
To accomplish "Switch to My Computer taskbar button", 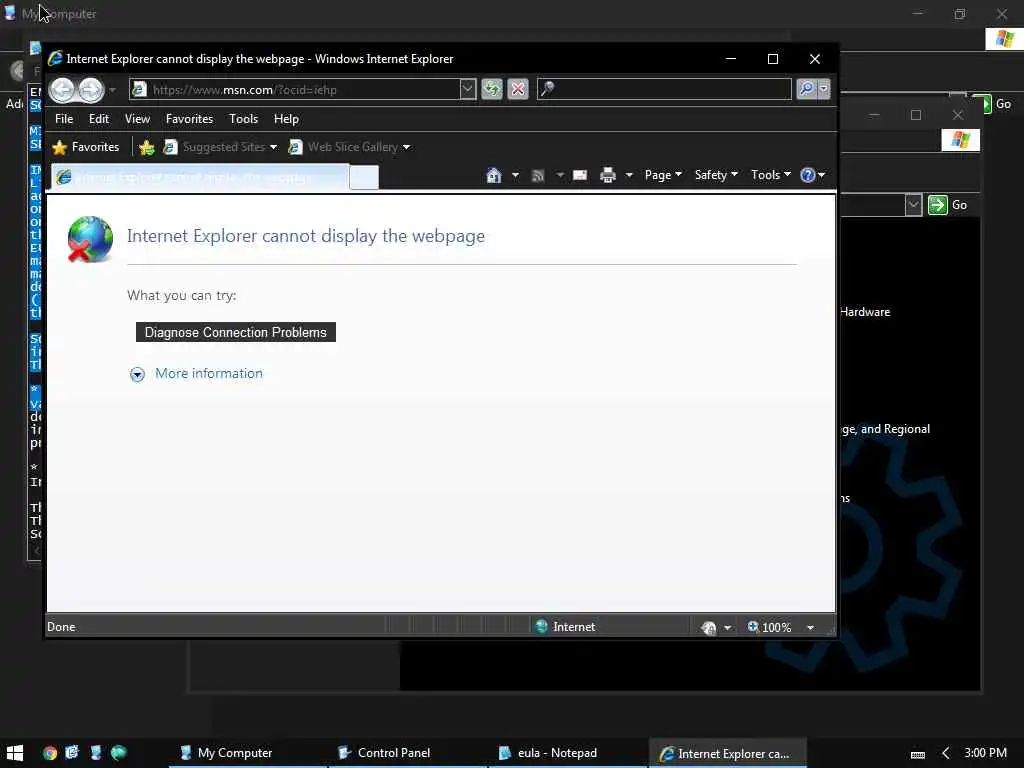I will (246, 753).
